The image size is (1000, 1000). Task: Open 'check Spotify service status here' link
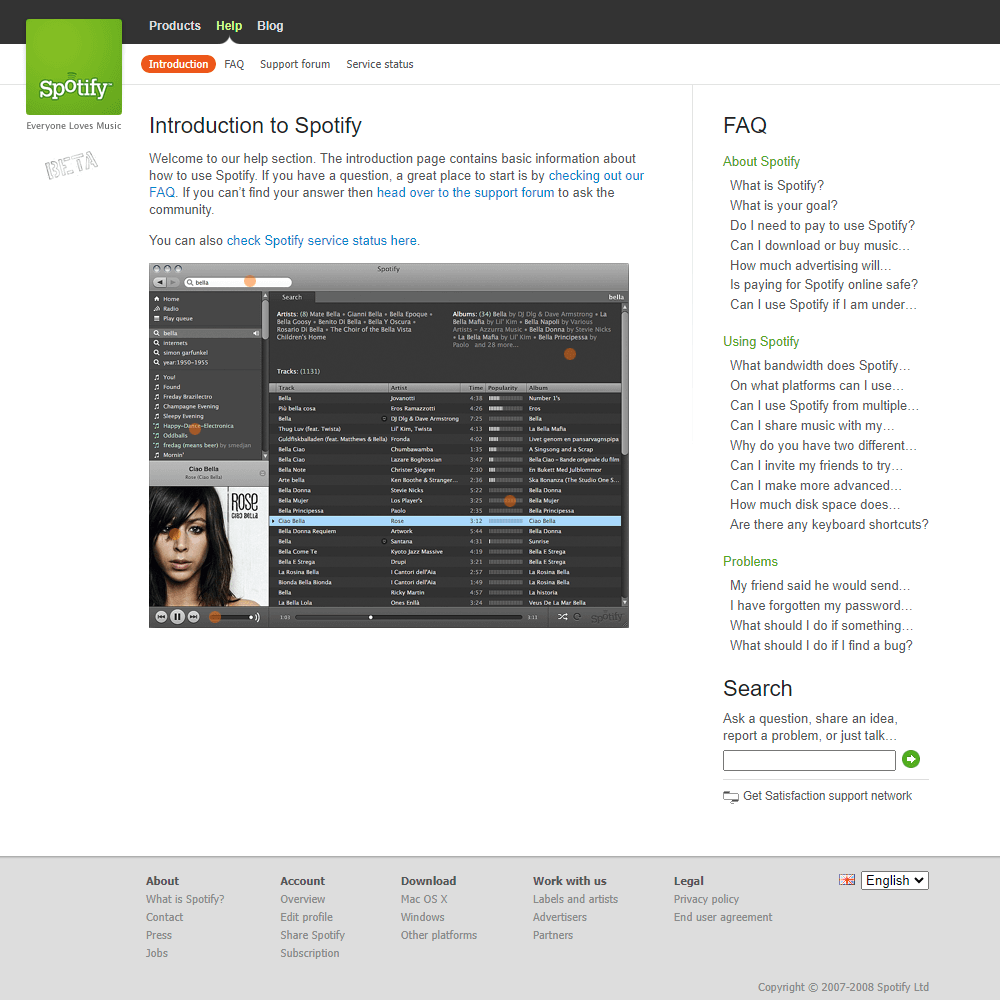tap(322, 240)
